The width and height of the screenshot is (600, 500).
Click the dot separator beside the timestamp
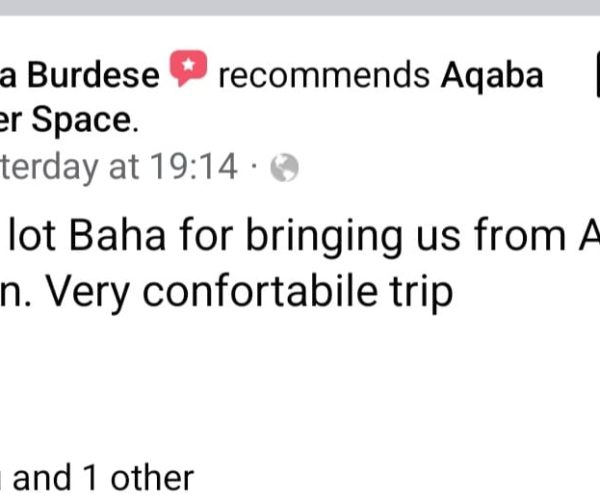coord(255,168)
